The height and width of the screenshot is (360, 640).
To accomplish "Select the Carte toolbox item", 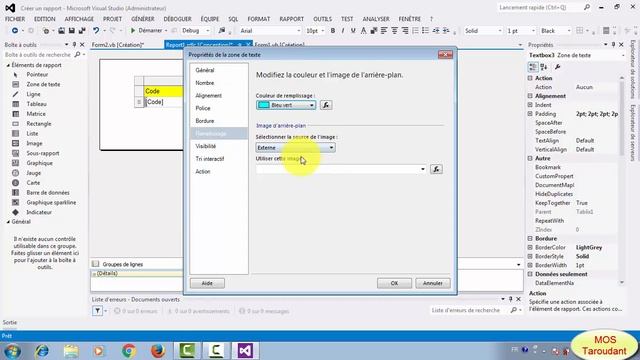I will coord(33,183).
